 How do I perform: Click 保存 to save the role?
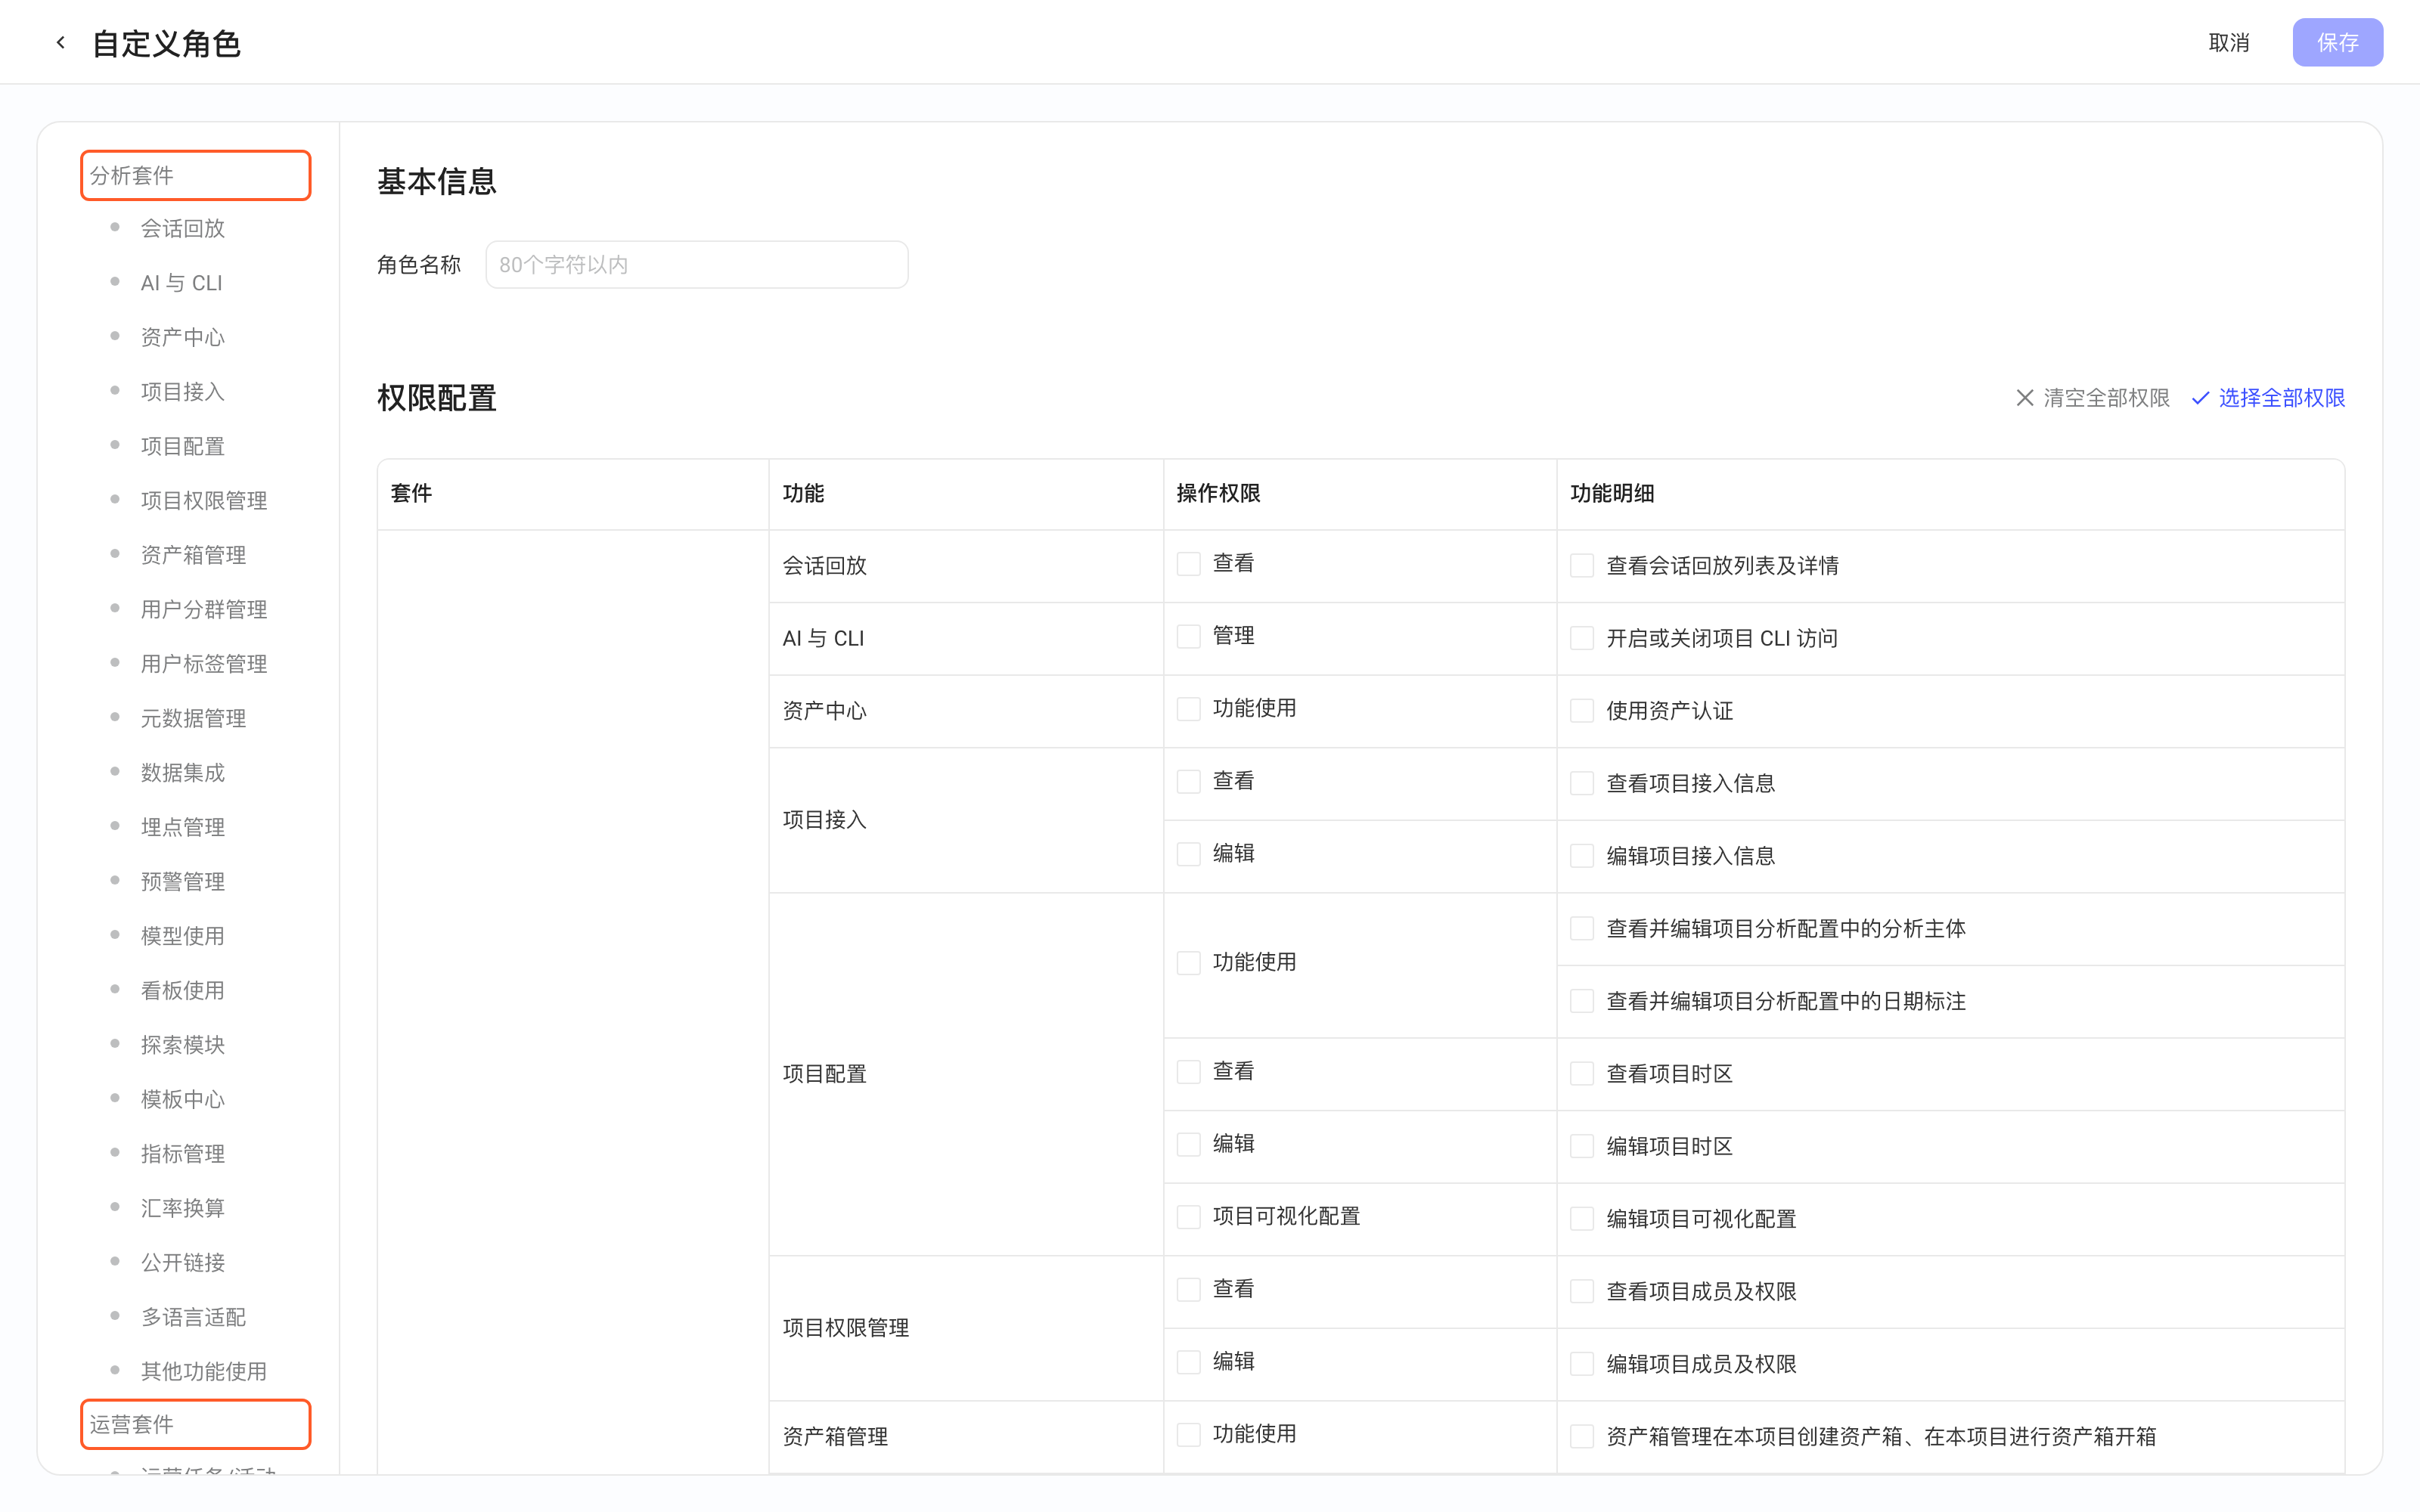[x=2337, y=43]
